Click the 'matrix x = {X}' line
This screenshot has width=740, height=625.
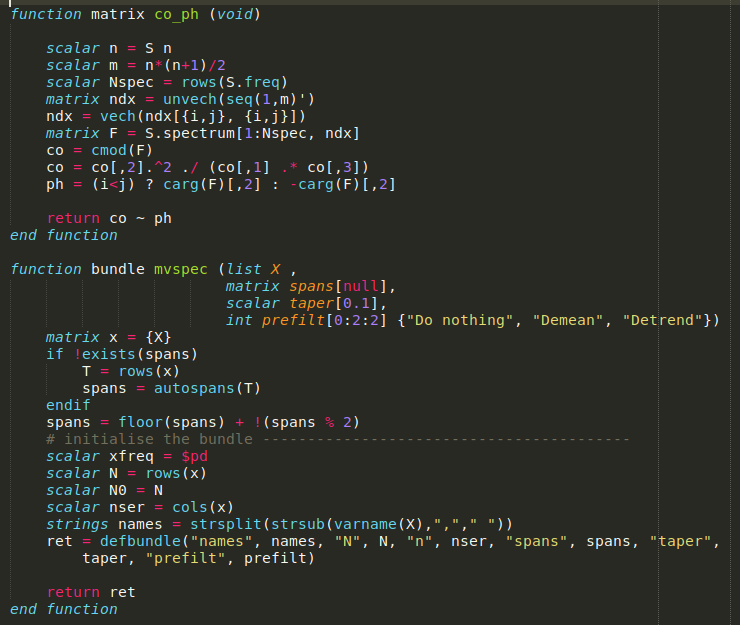[x=109, y=337]
